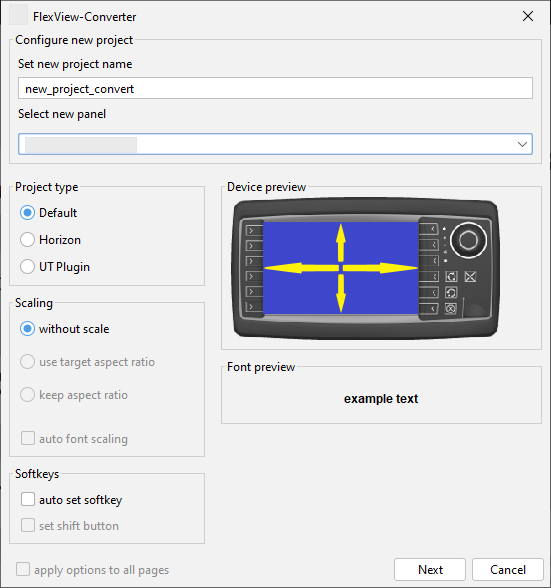Click the Next button
The height and width of the screenshot is (588, 551).
click(x=430, y=570)
